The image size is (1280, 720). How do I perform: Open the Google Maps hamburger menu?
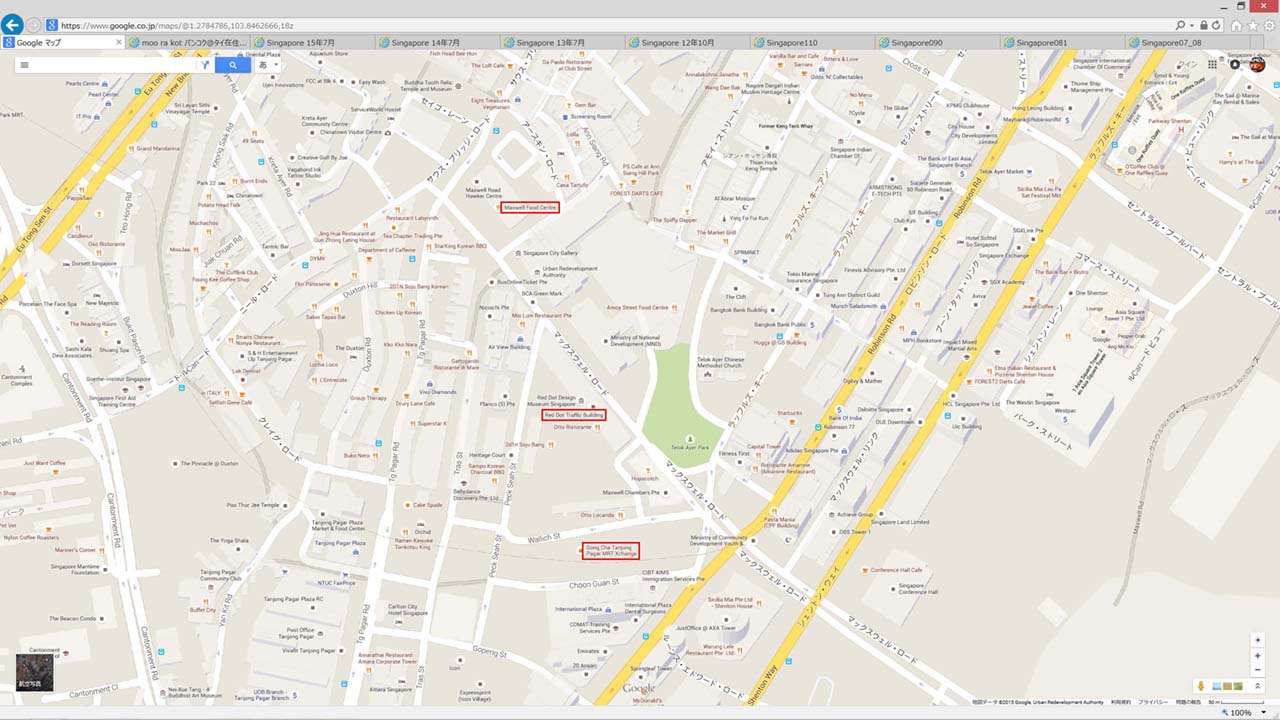[25, 65]
